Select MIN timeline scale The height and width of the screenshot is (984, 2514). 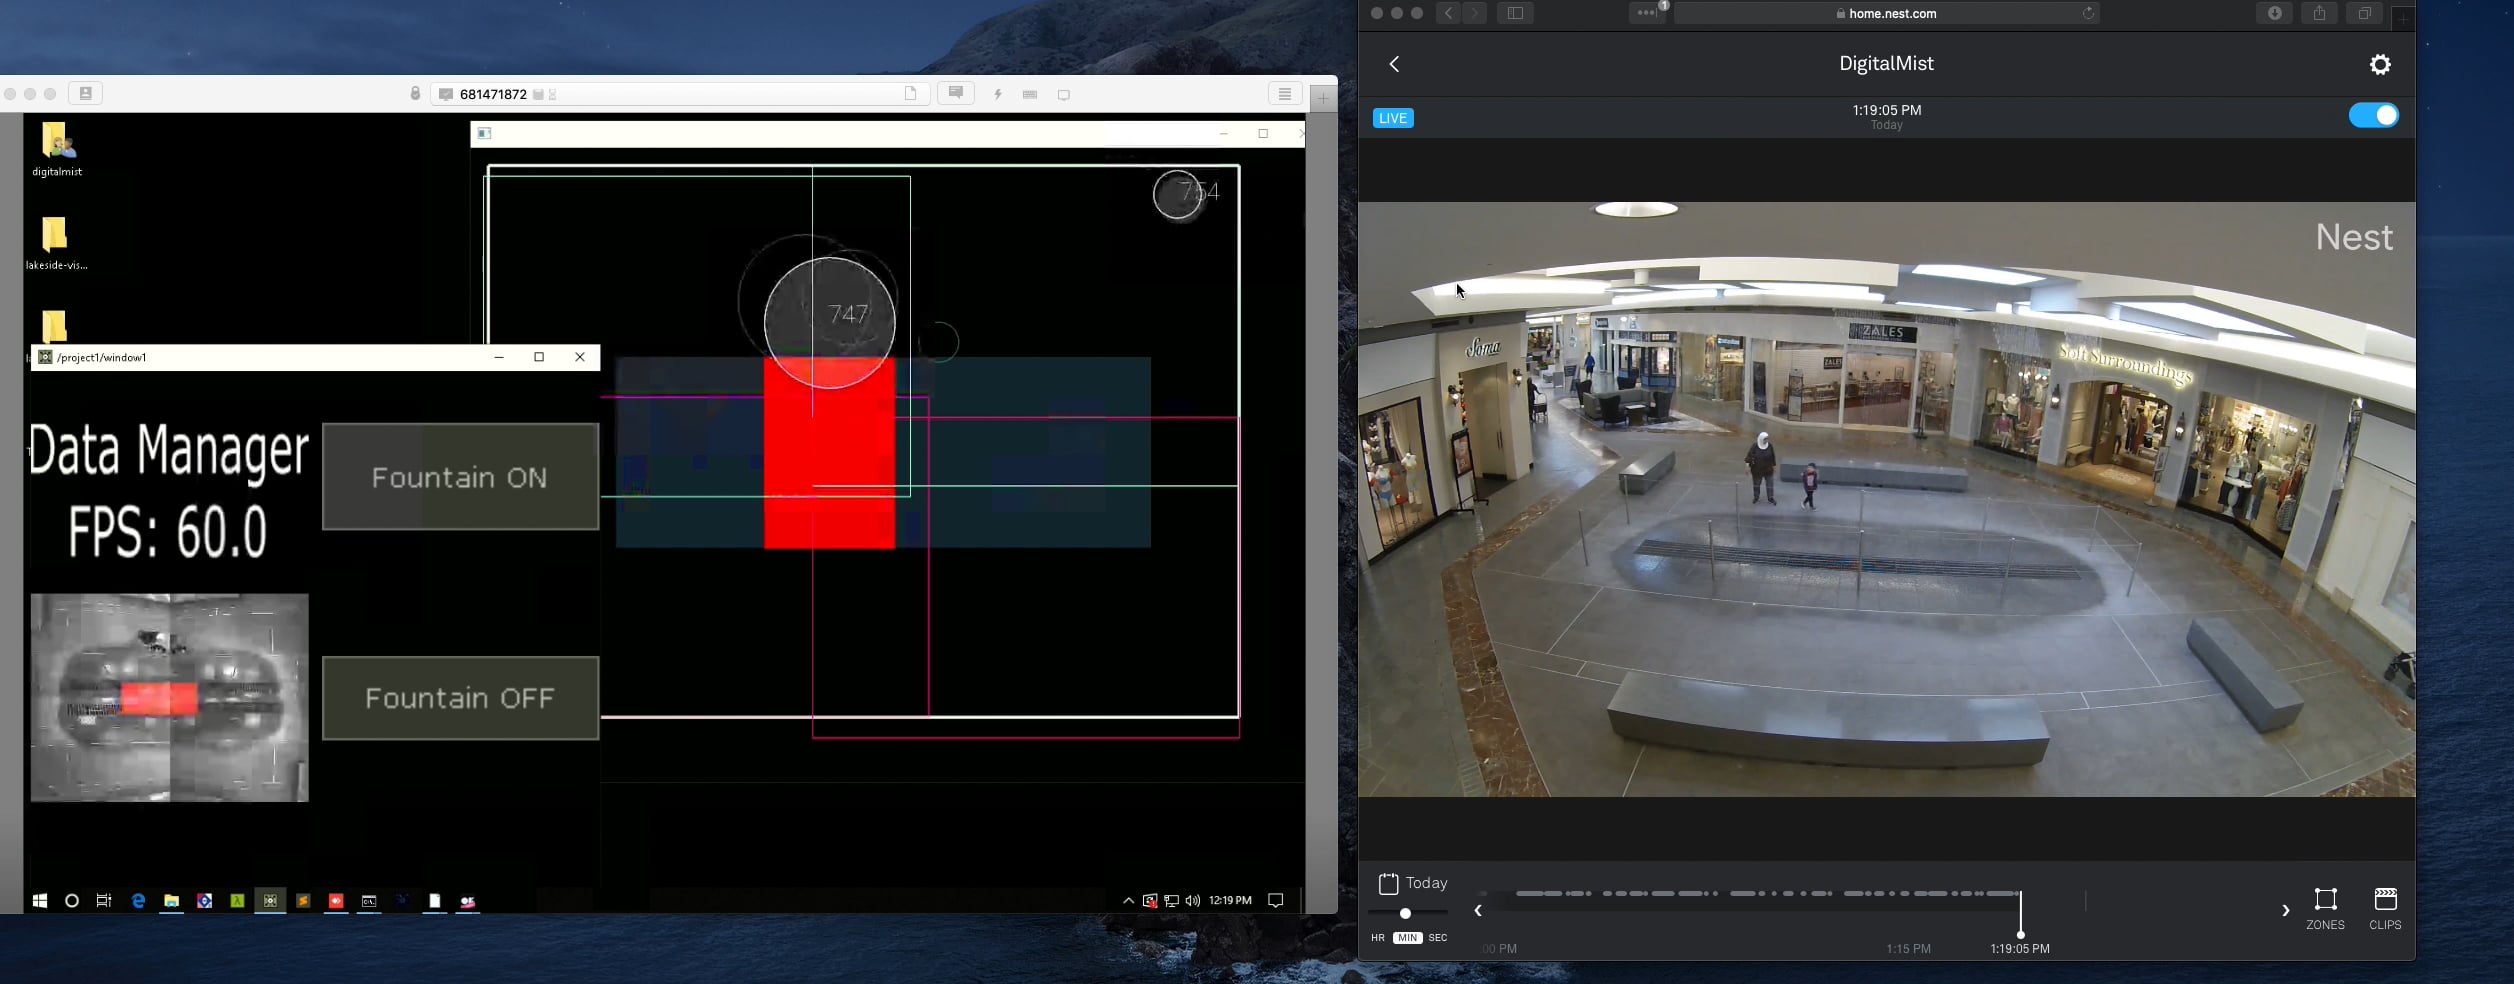pos(1407,938)
